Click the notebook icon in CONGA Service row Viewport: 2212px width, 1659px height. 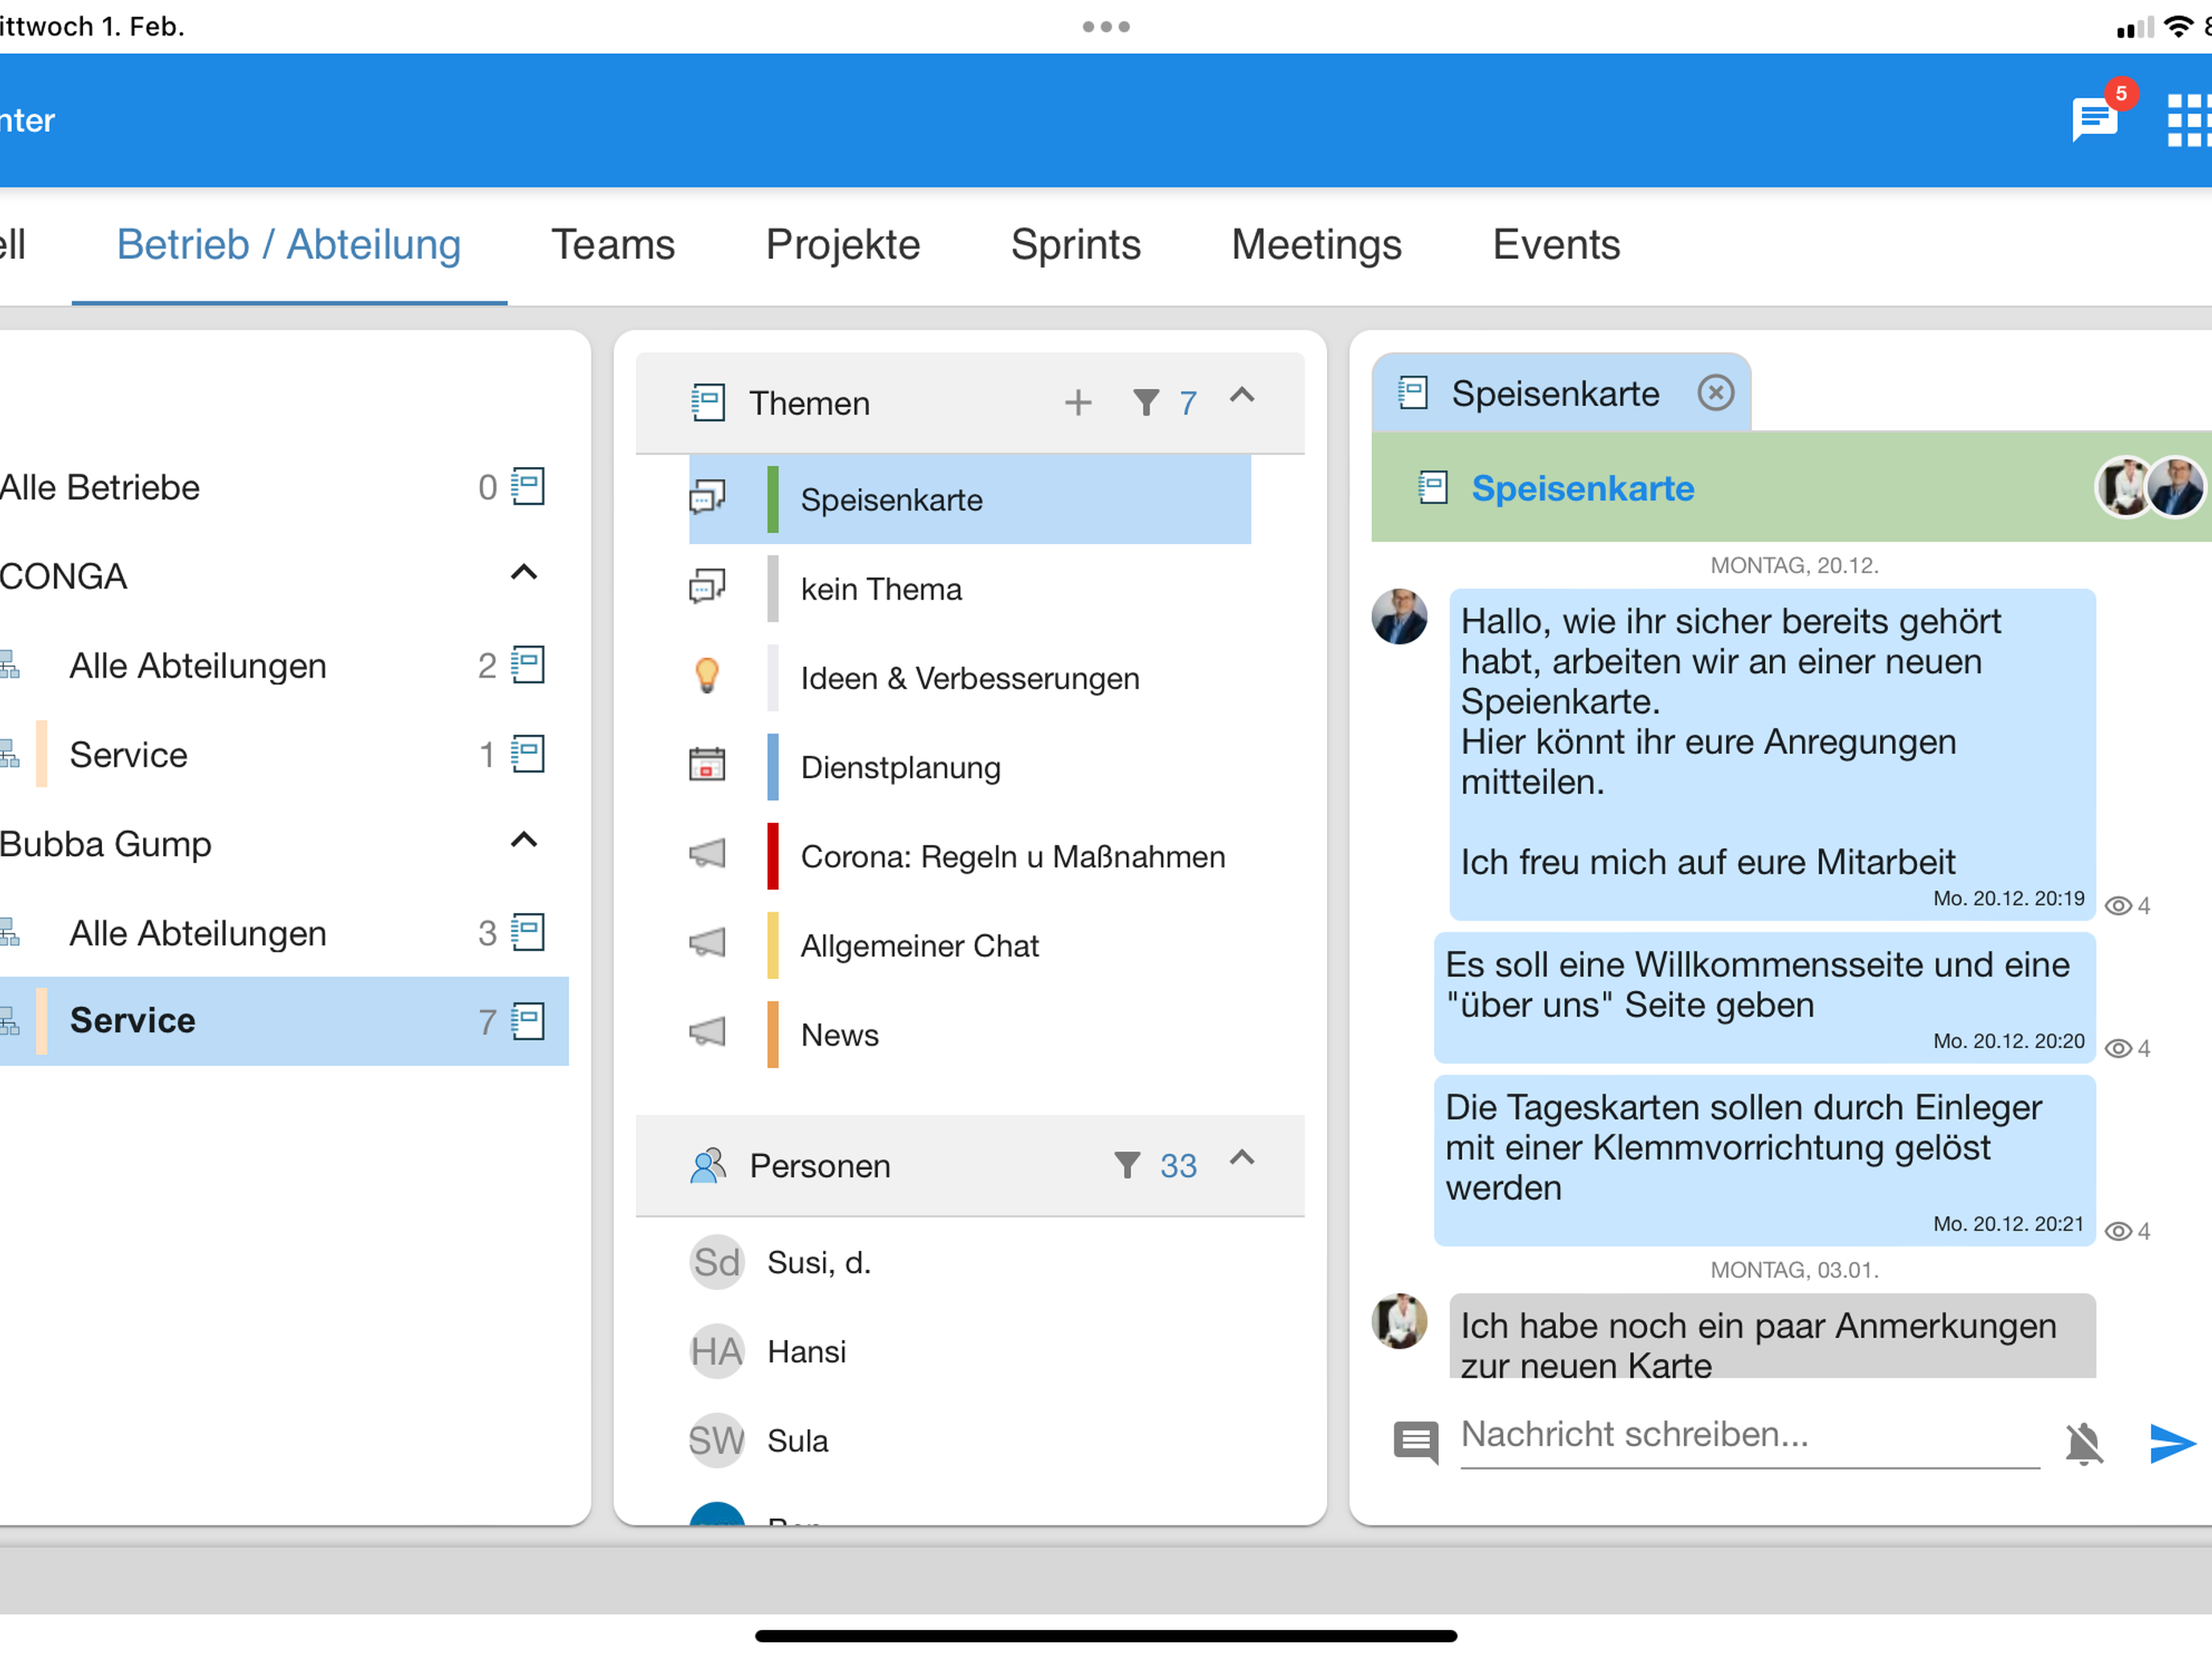pyautogui.click(x=528, y=754)
